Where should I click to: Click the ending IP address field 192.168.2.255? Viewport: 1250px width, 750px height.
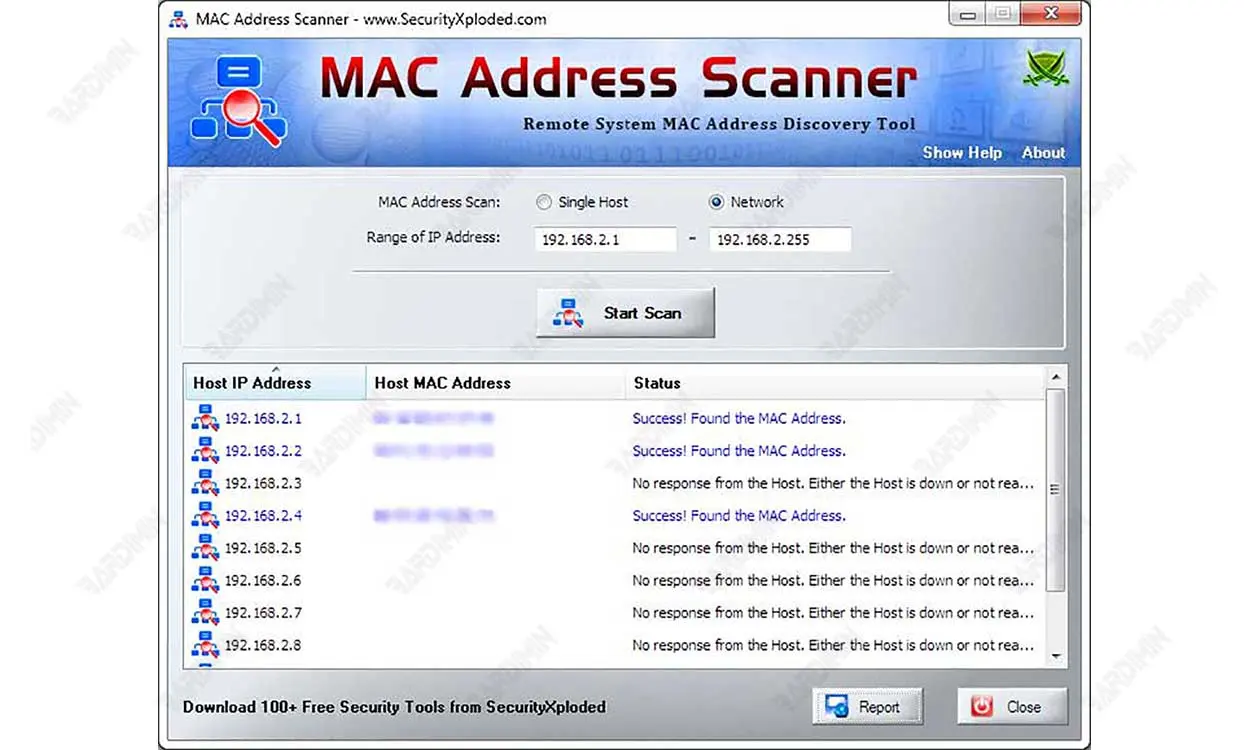click(x=780, y=240)
